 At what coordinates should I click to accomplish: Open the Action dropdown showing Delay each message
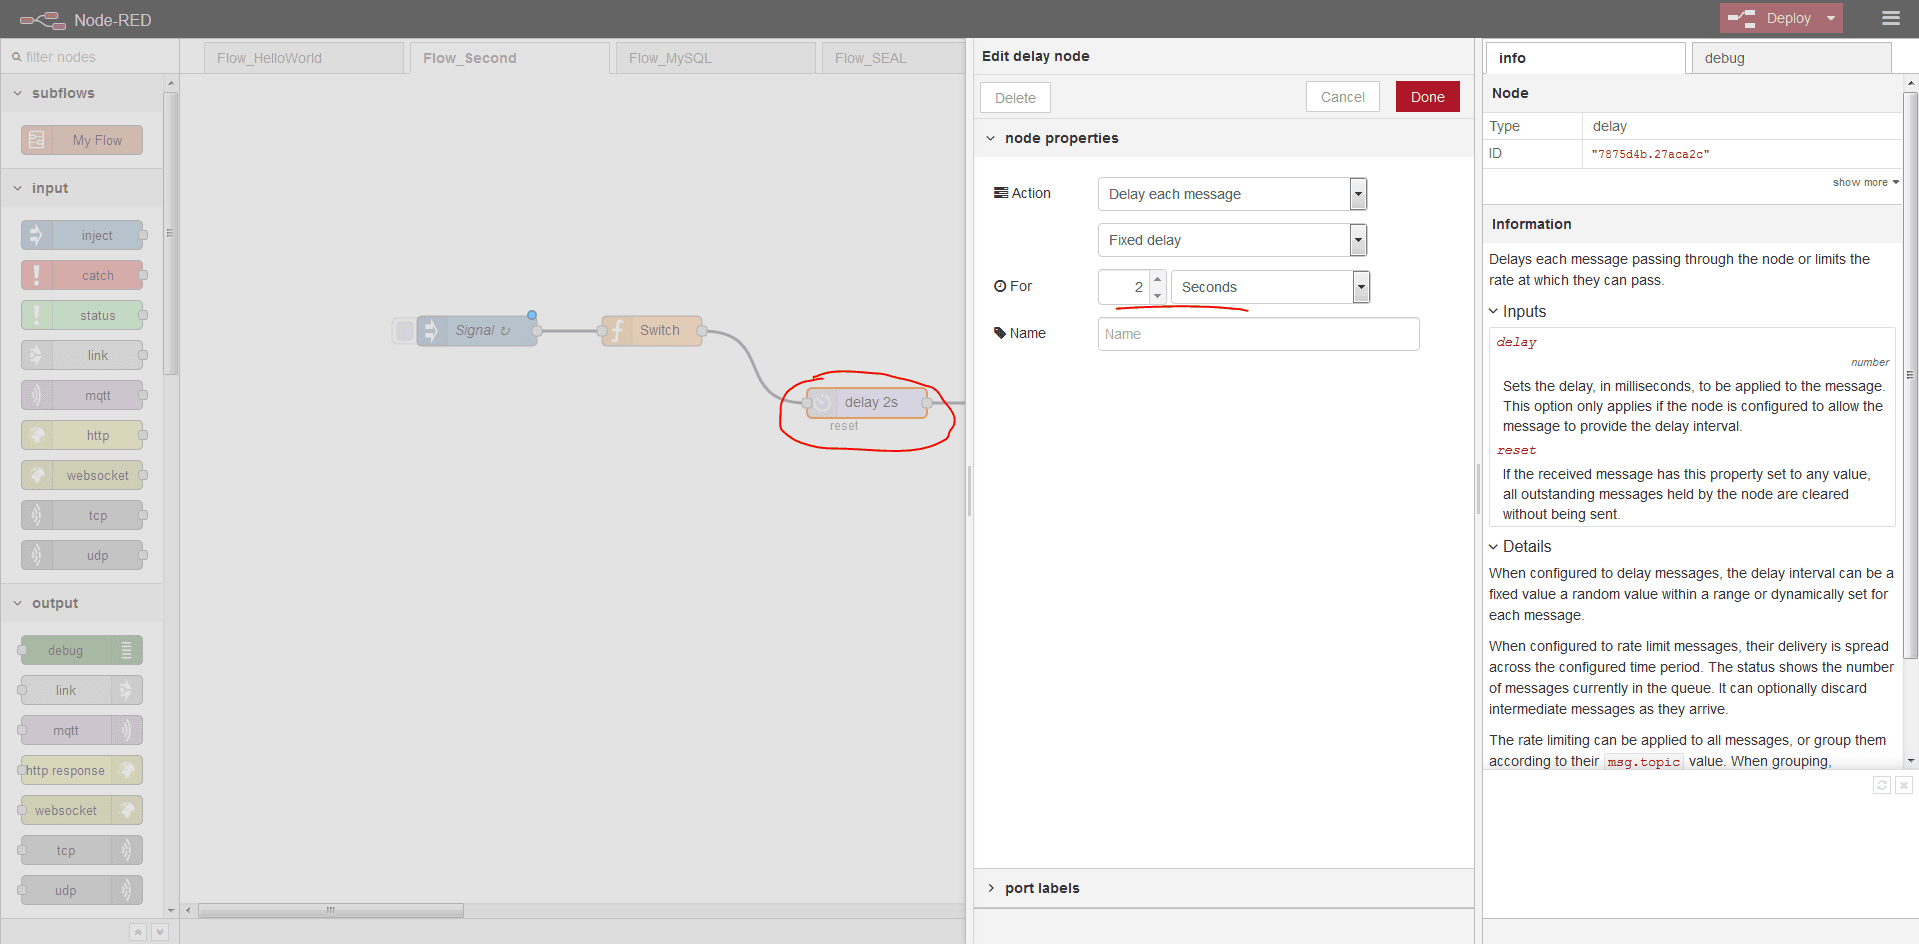[x=1231, y=194]
